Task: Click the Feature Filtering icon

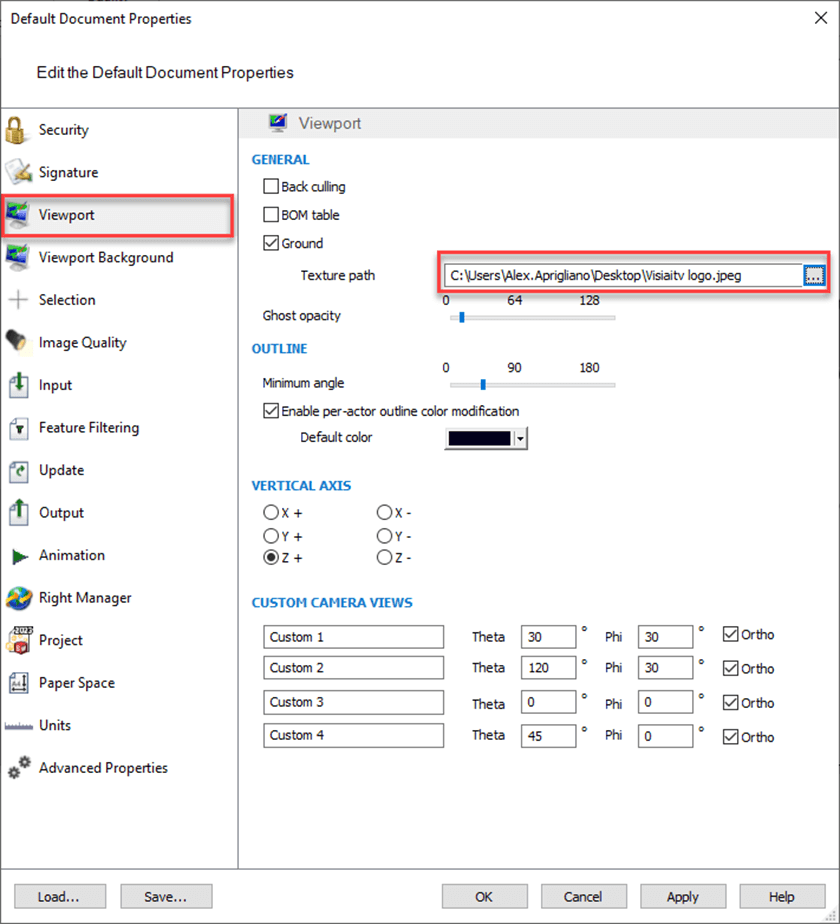Action: click(17, 428)
